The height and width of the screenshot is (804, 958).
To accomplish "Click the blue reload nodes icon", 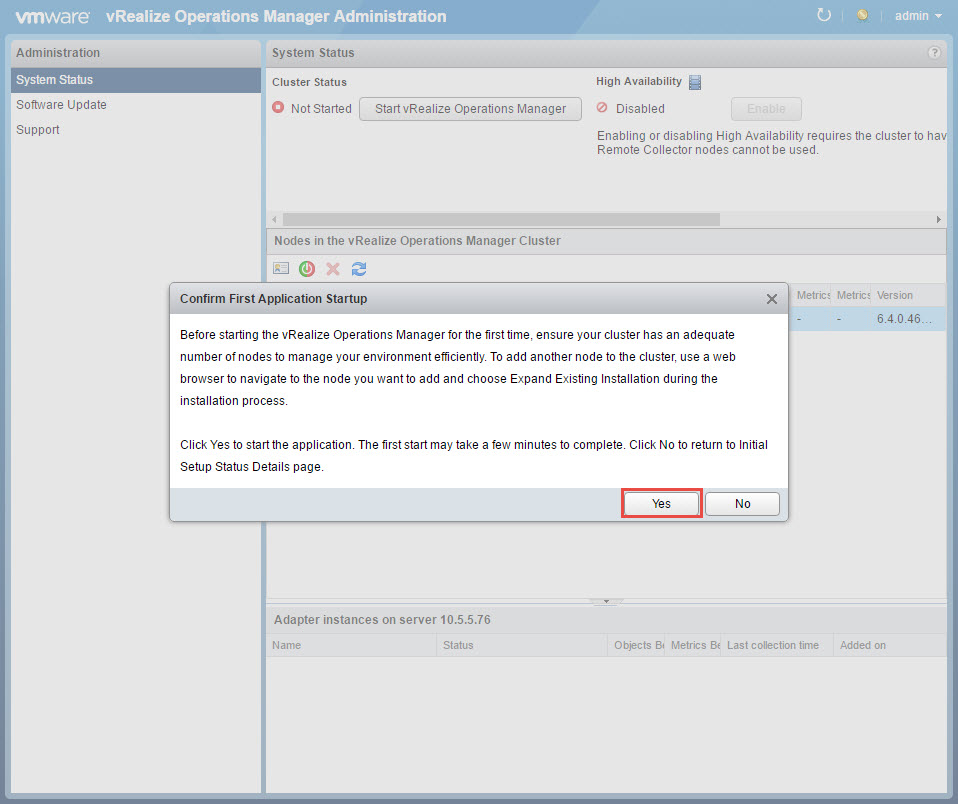I will pos(359,269).
